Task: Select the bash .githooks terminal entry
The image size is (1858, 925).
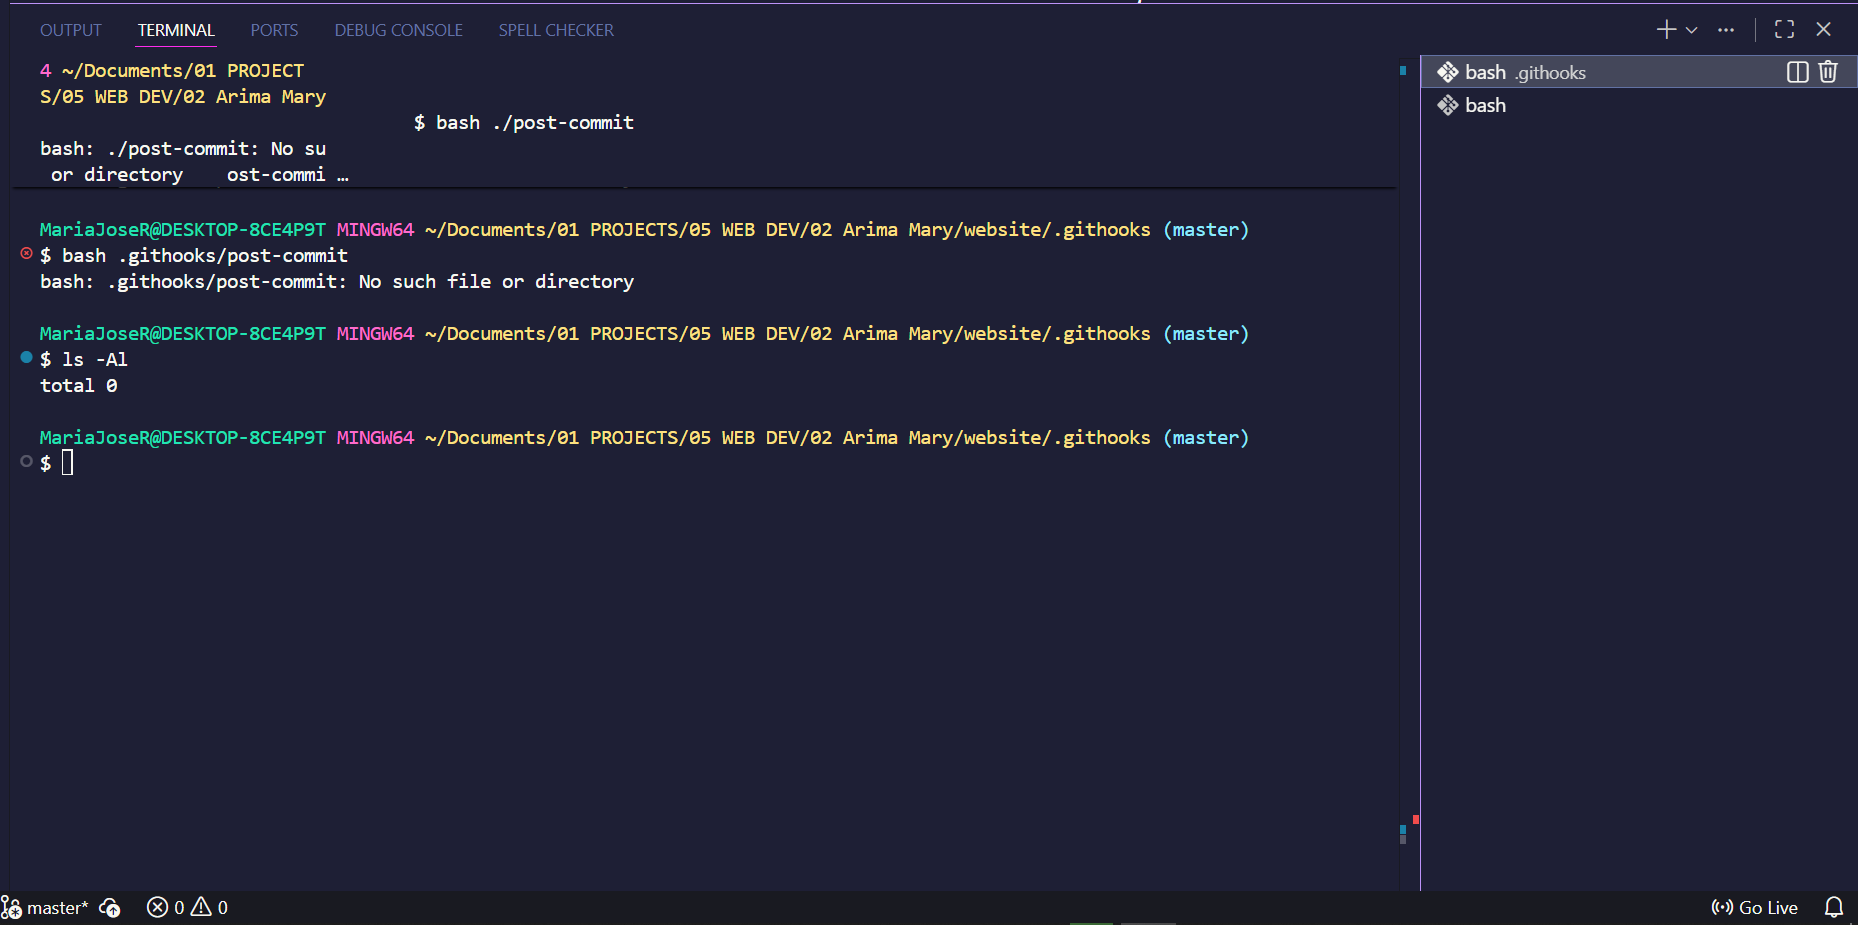Action: coord(1639,72)
